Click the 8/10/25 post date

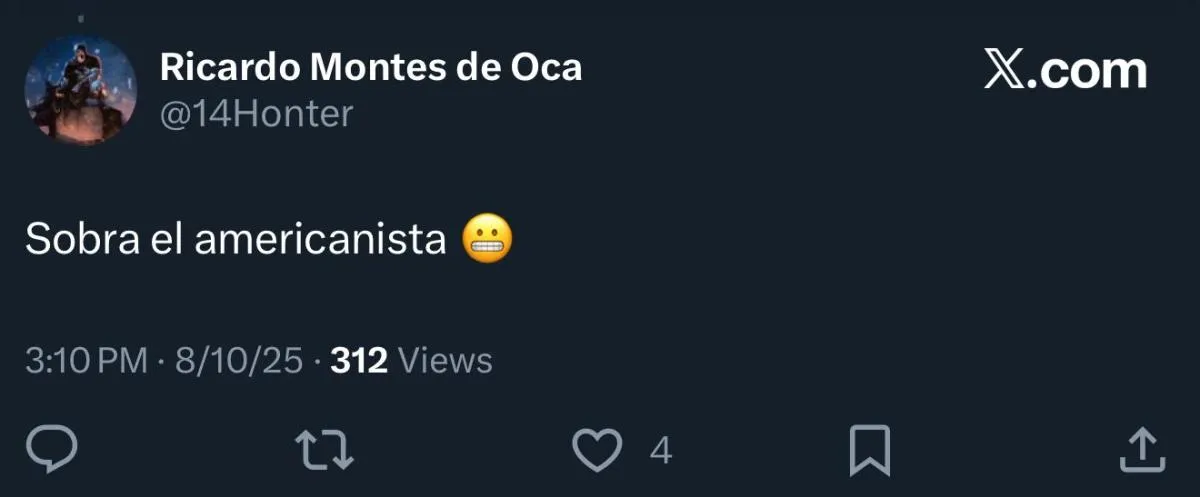pos(238,360)
